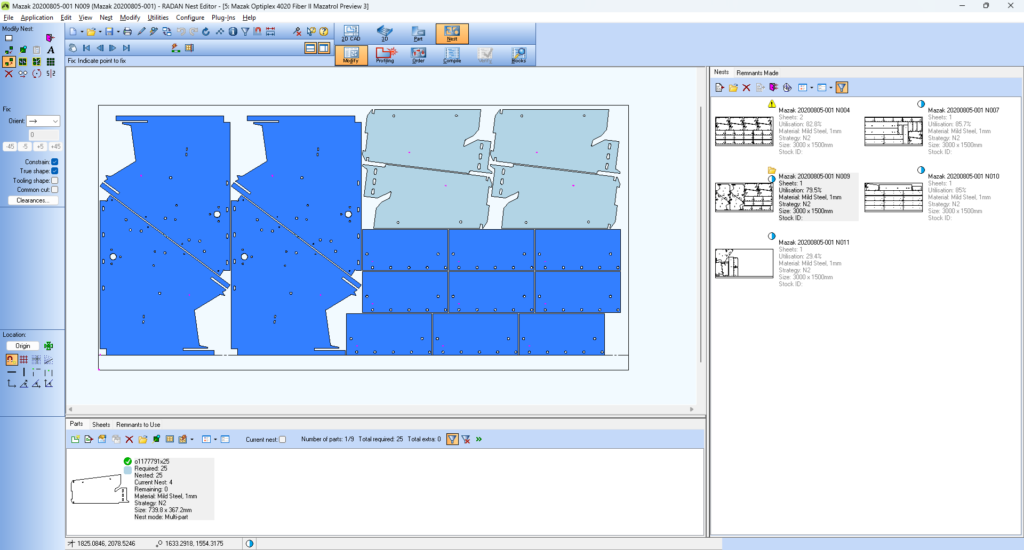Select the N011 nest thumbnail

click(x=744, y=262)
